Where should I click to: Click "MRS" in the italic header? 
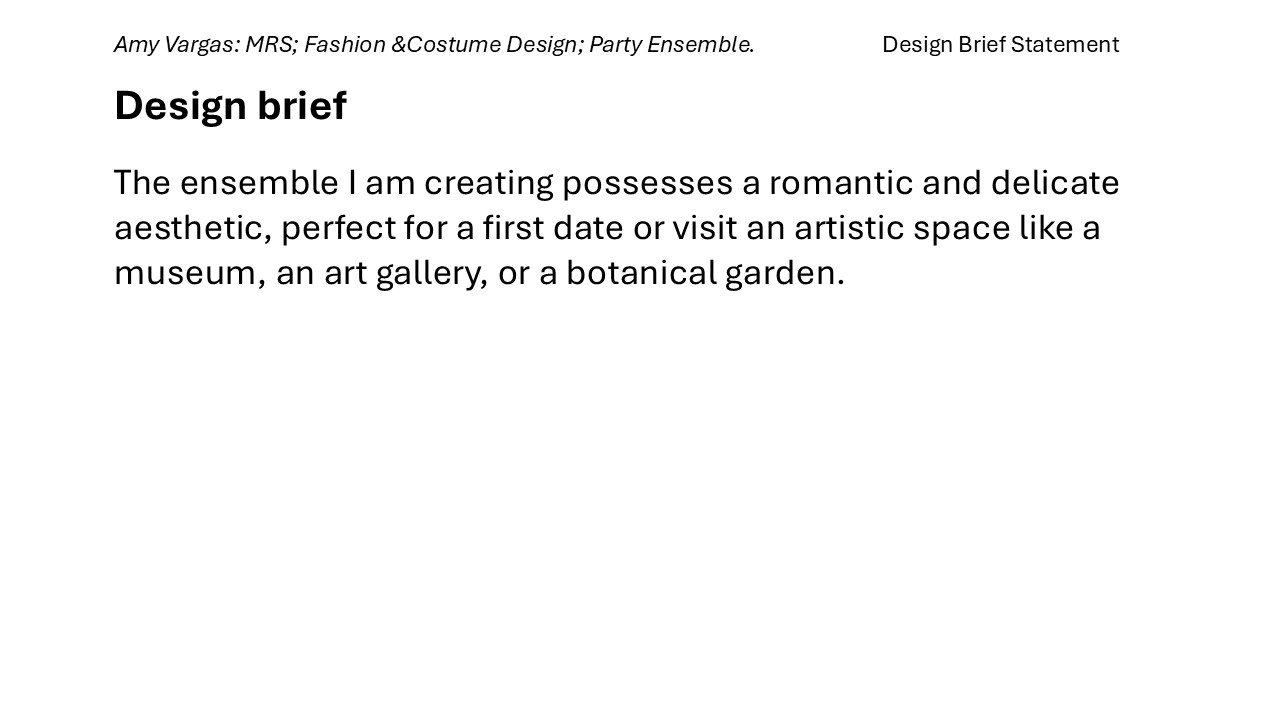click(x=268, y=44)
